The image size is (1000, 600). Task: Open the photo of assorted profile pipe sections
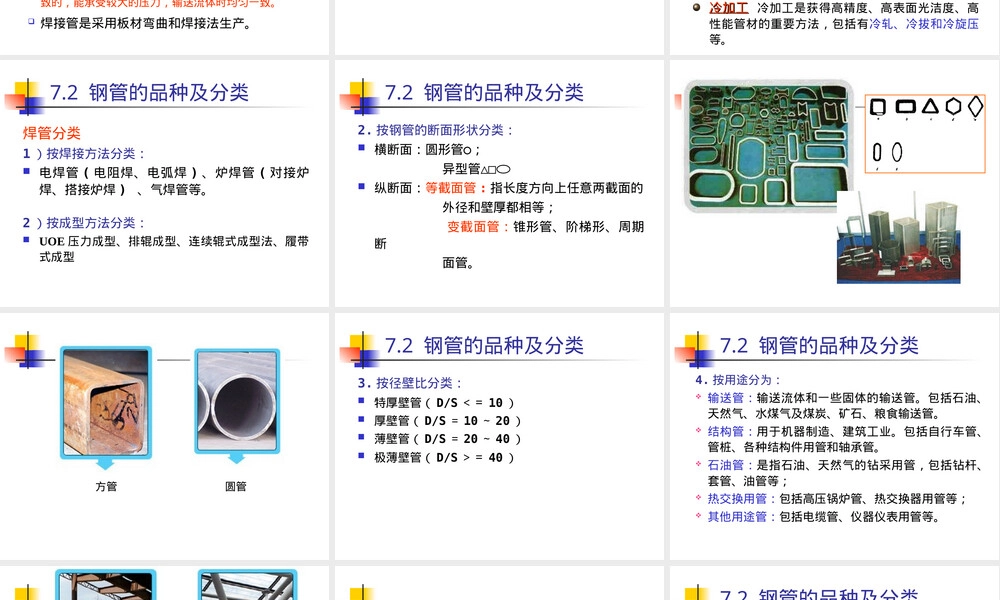pyautogui.click(x=768, y=145)
